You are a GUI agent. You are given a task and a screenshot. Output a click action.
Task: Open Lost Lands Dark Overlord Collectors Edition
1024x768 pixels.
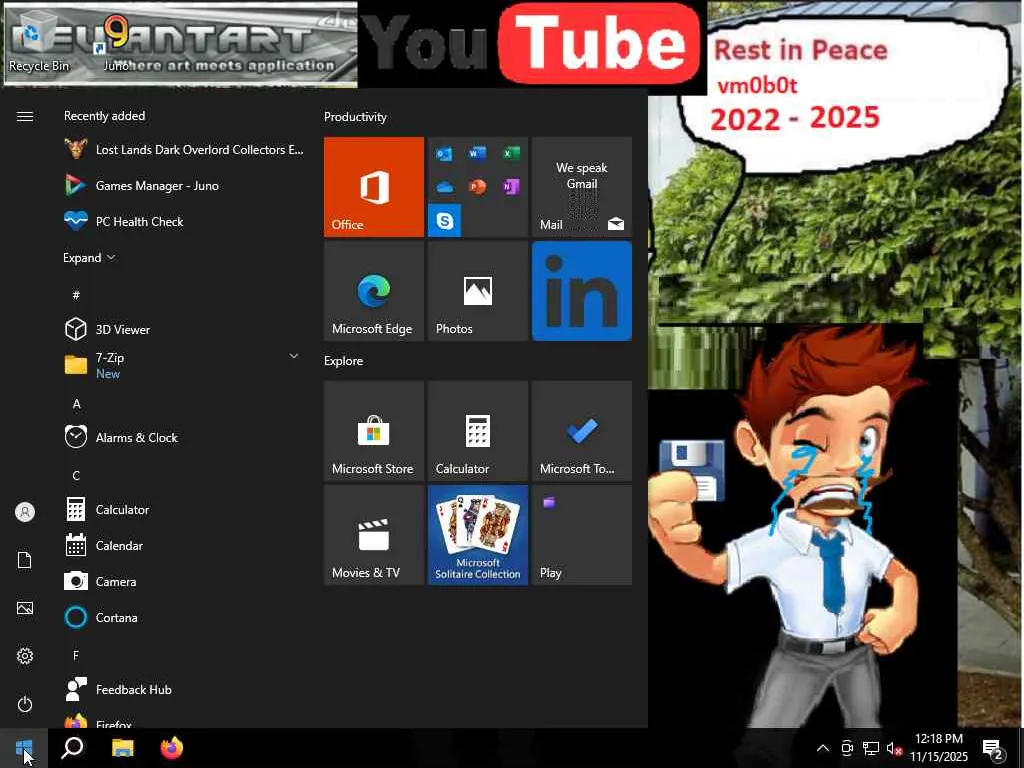[x=184, y=150]
